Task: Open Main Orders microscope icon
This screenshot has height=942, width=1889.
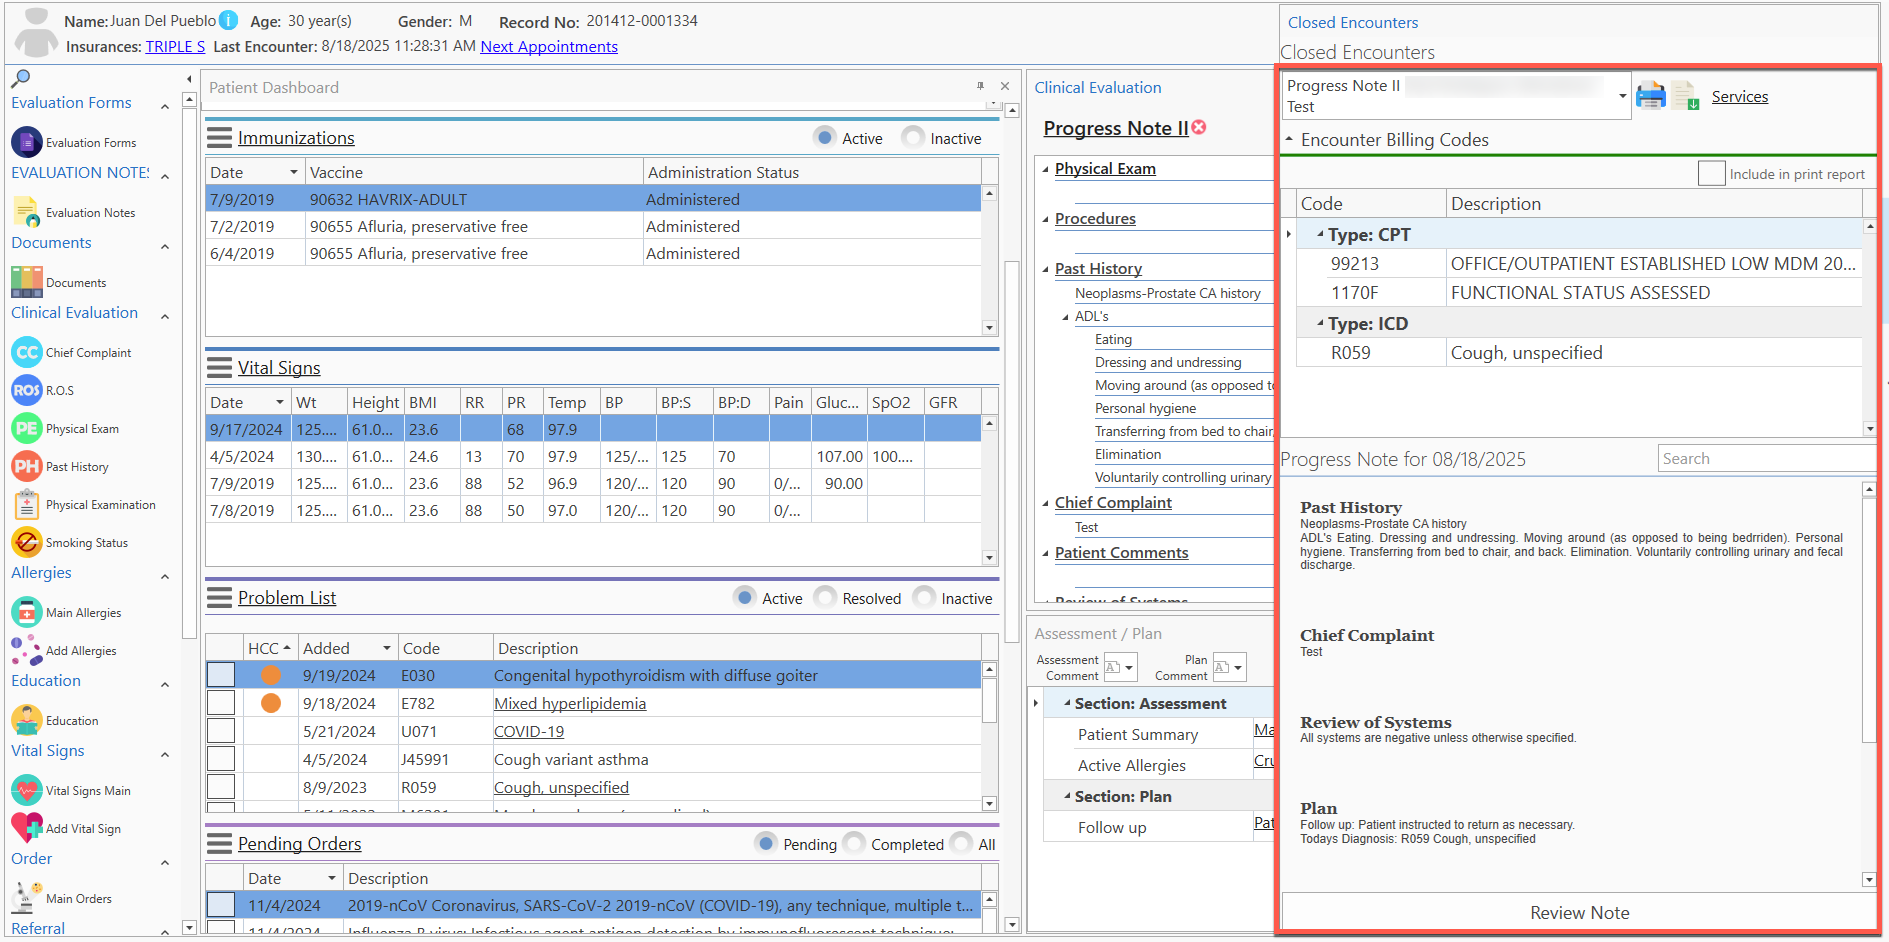Action: point(27,898)
